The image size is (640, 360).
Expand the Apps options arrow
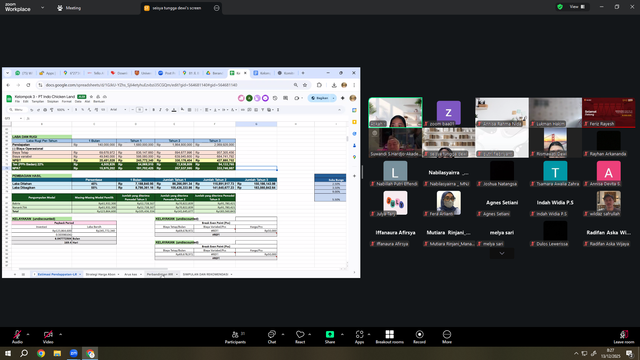[369, 334]
